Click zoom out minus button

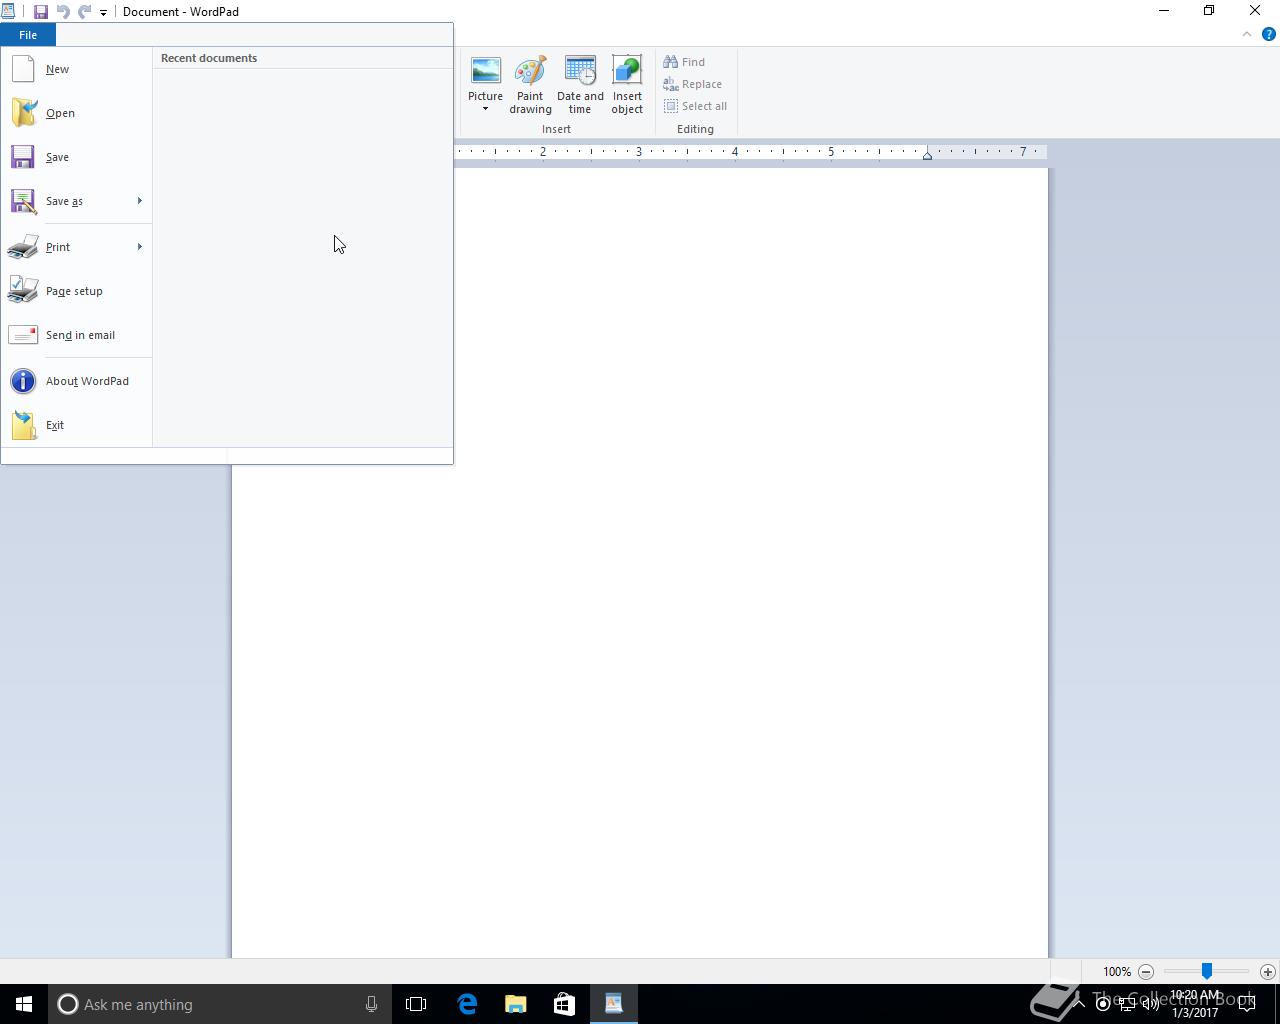1146,972
